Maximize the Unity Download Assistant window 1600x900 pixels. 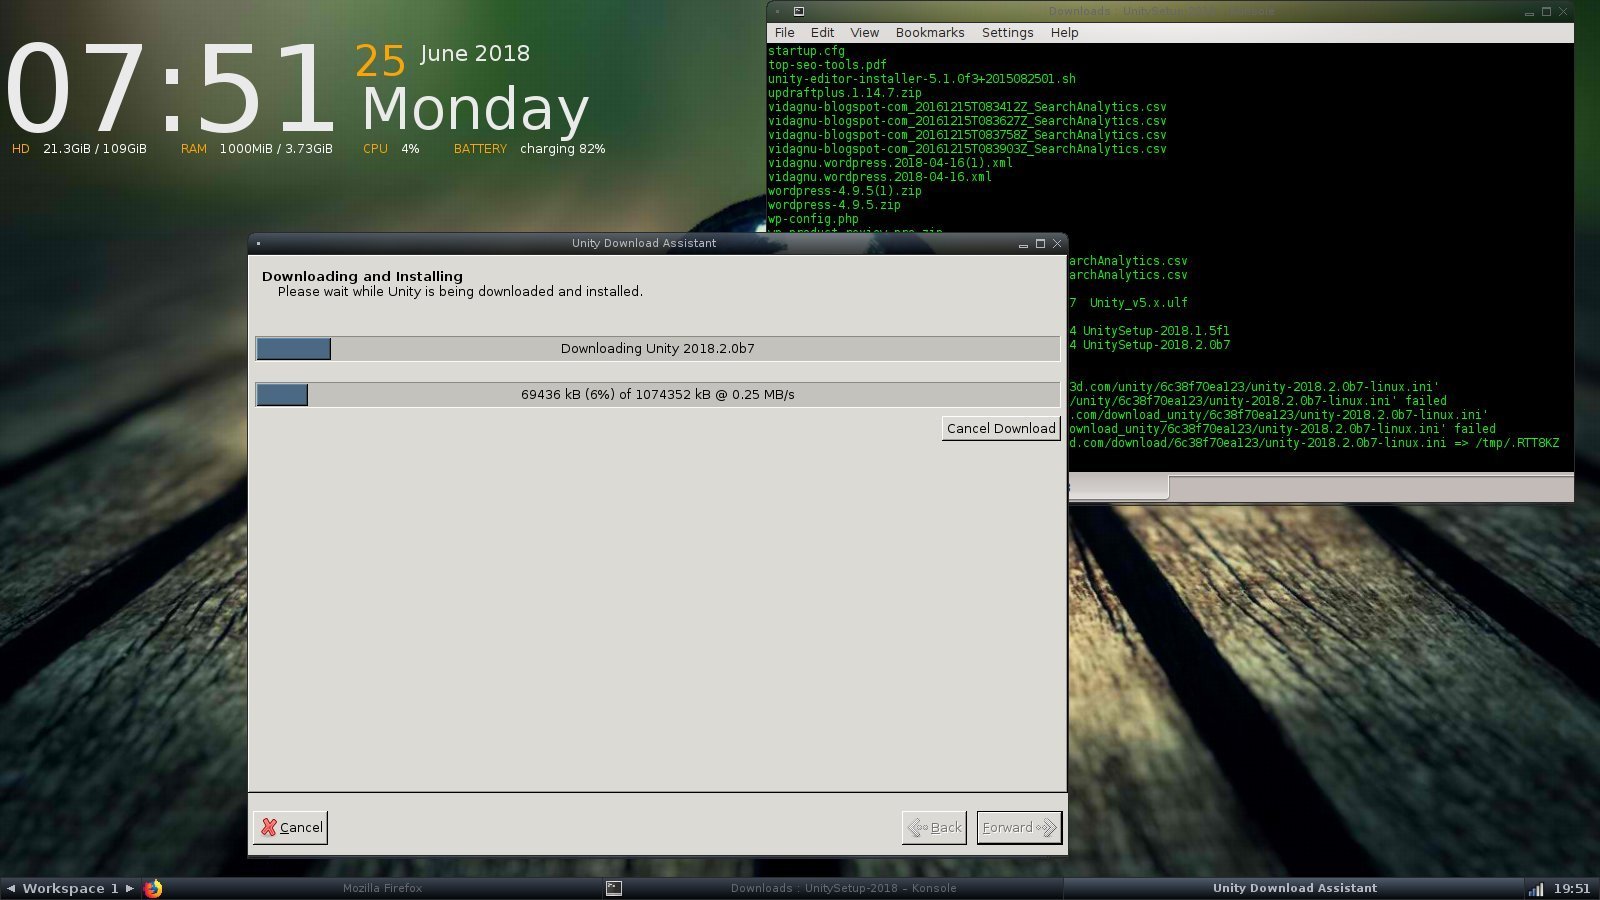tap(1040, 243)
